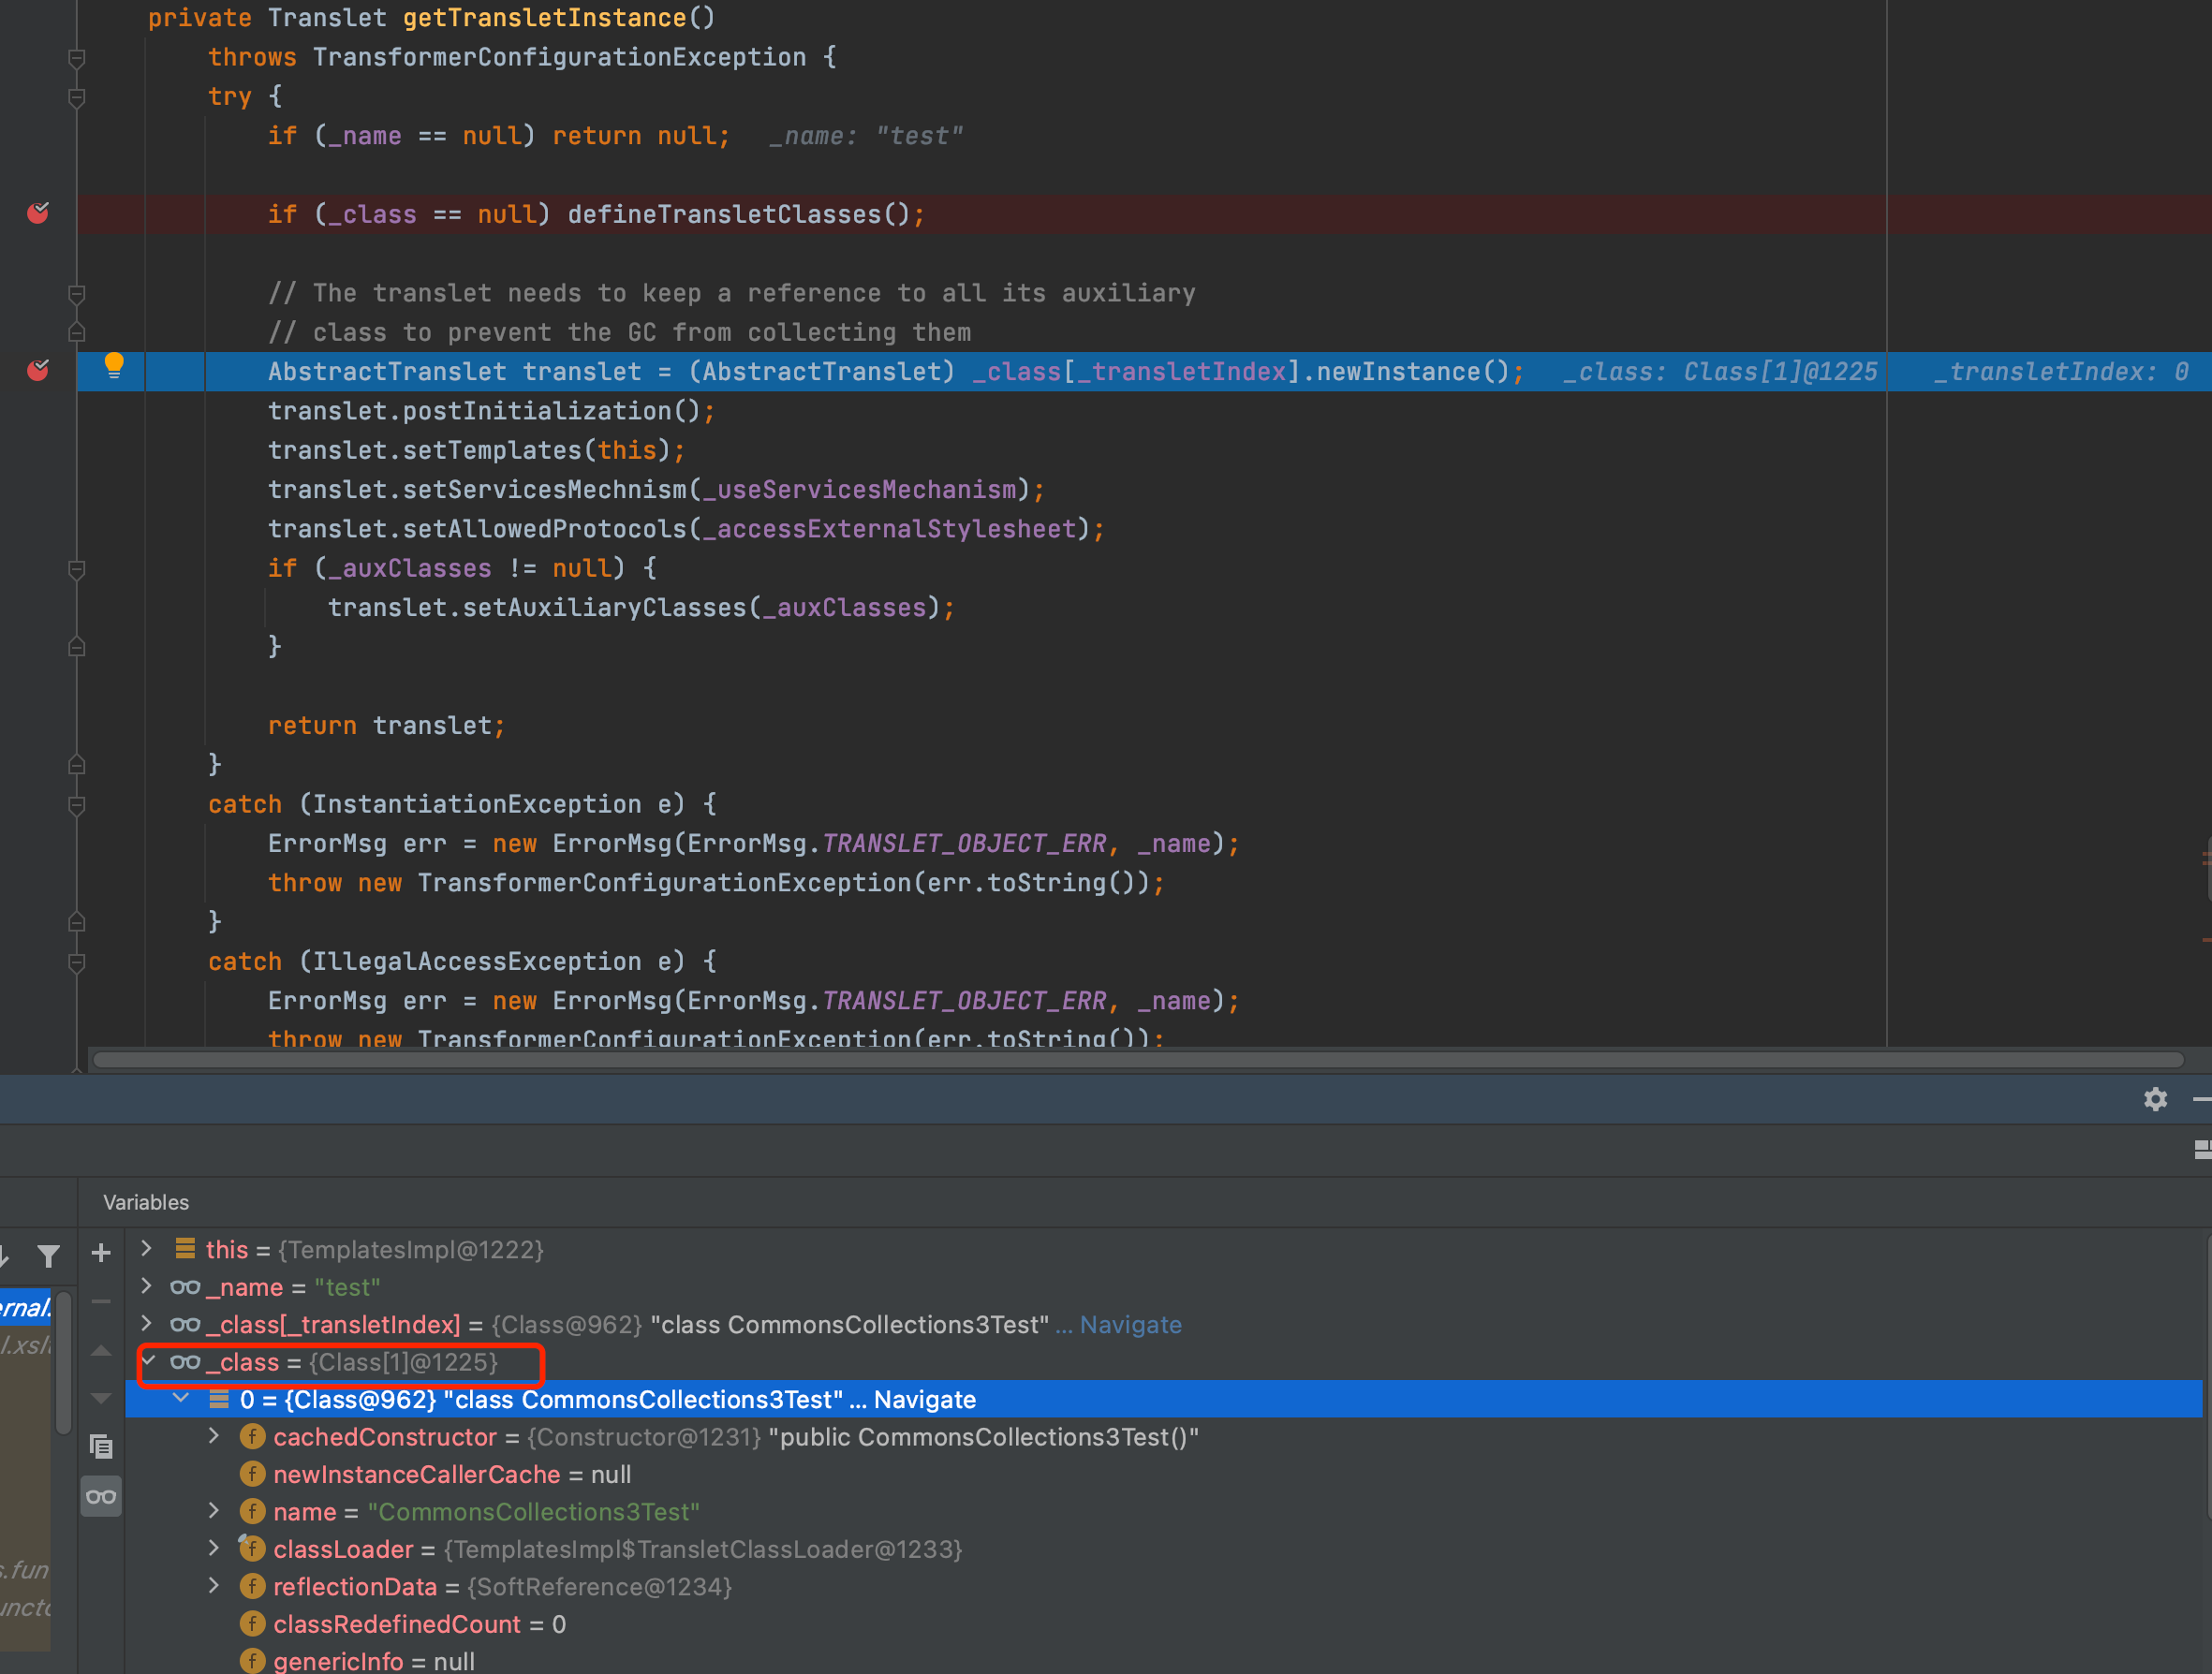
Task: Click glasses icon beside _class watch
Action: point(185,1362)
